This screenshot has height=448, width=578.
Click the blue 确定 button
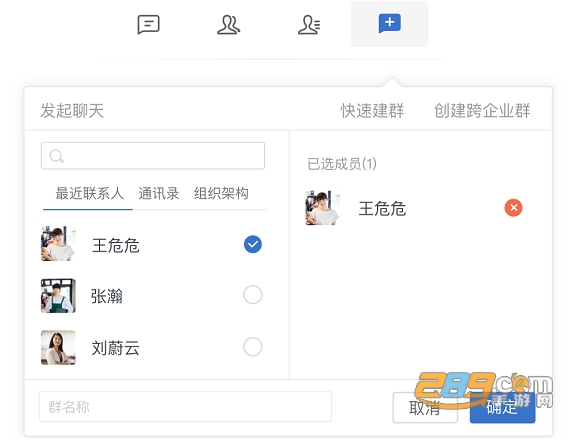(x=502, y=407)
